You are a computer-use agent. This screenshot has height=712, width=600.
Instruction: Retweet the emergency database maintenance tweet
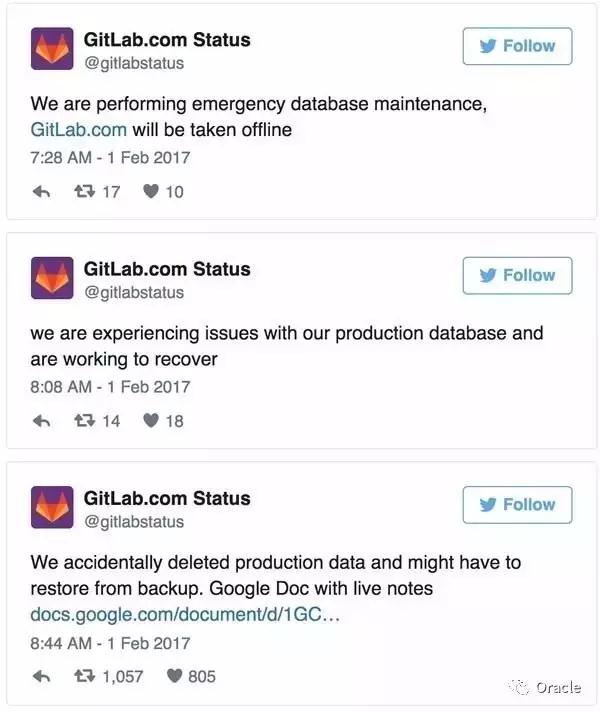tap(85, 192)
